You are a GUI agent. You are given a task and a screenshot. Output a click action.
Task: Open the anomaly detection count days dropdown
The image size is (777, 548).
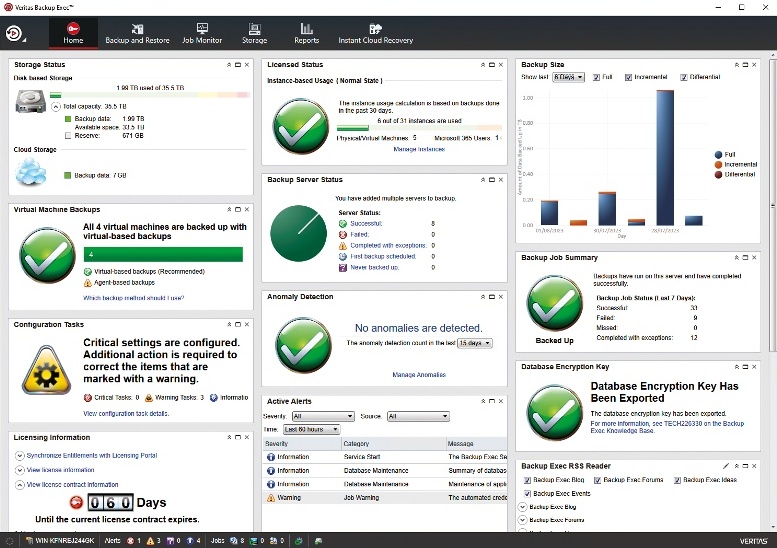click(475, 343)
